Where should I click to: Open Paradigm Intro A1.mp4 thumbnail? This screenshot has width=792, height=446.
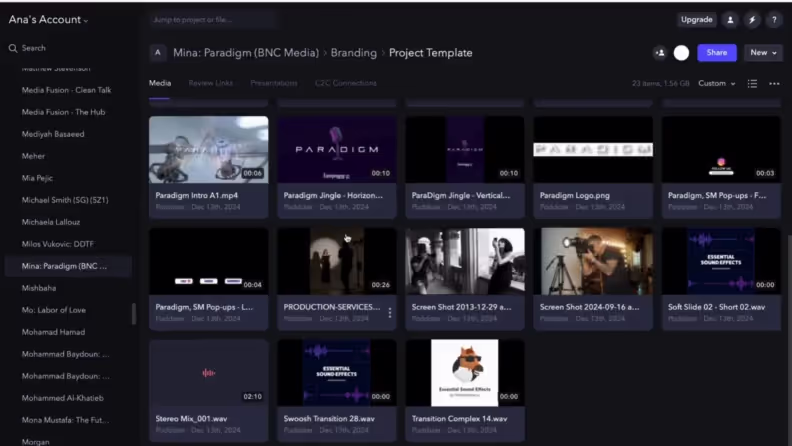[x=209, y=150]
